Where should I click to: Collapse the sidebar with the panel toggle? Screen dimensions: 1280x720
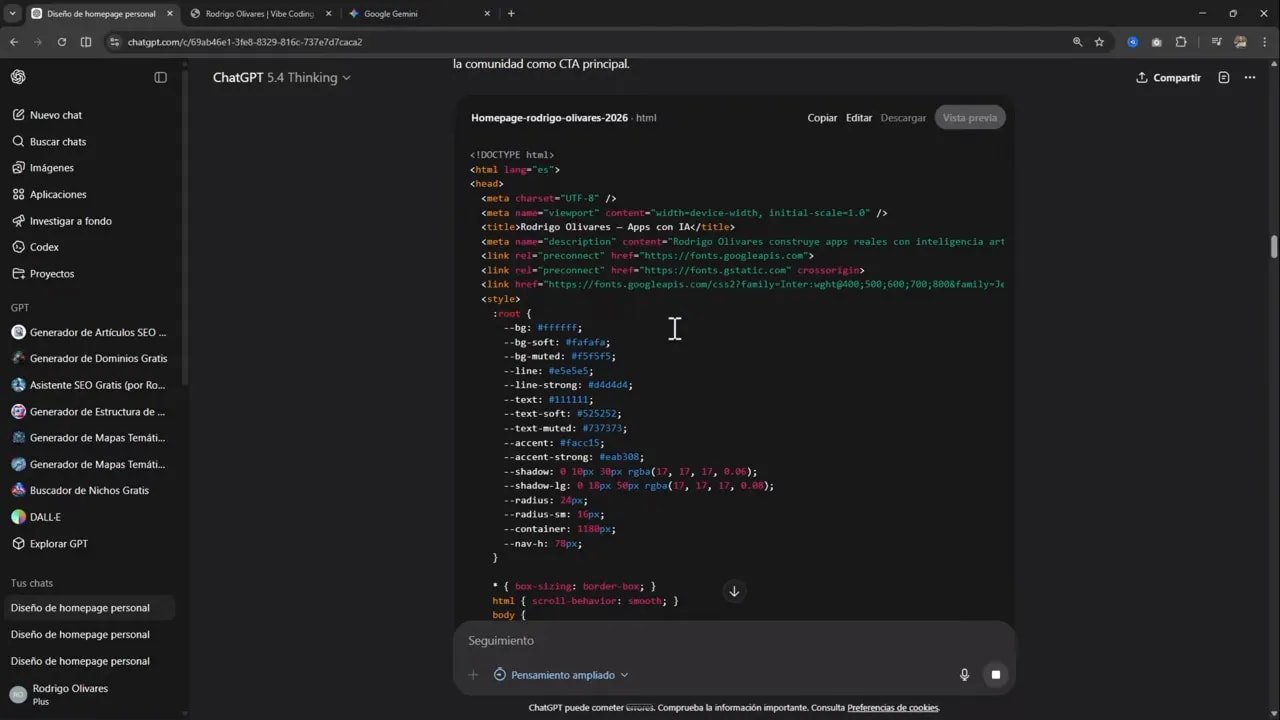point(161,77)
